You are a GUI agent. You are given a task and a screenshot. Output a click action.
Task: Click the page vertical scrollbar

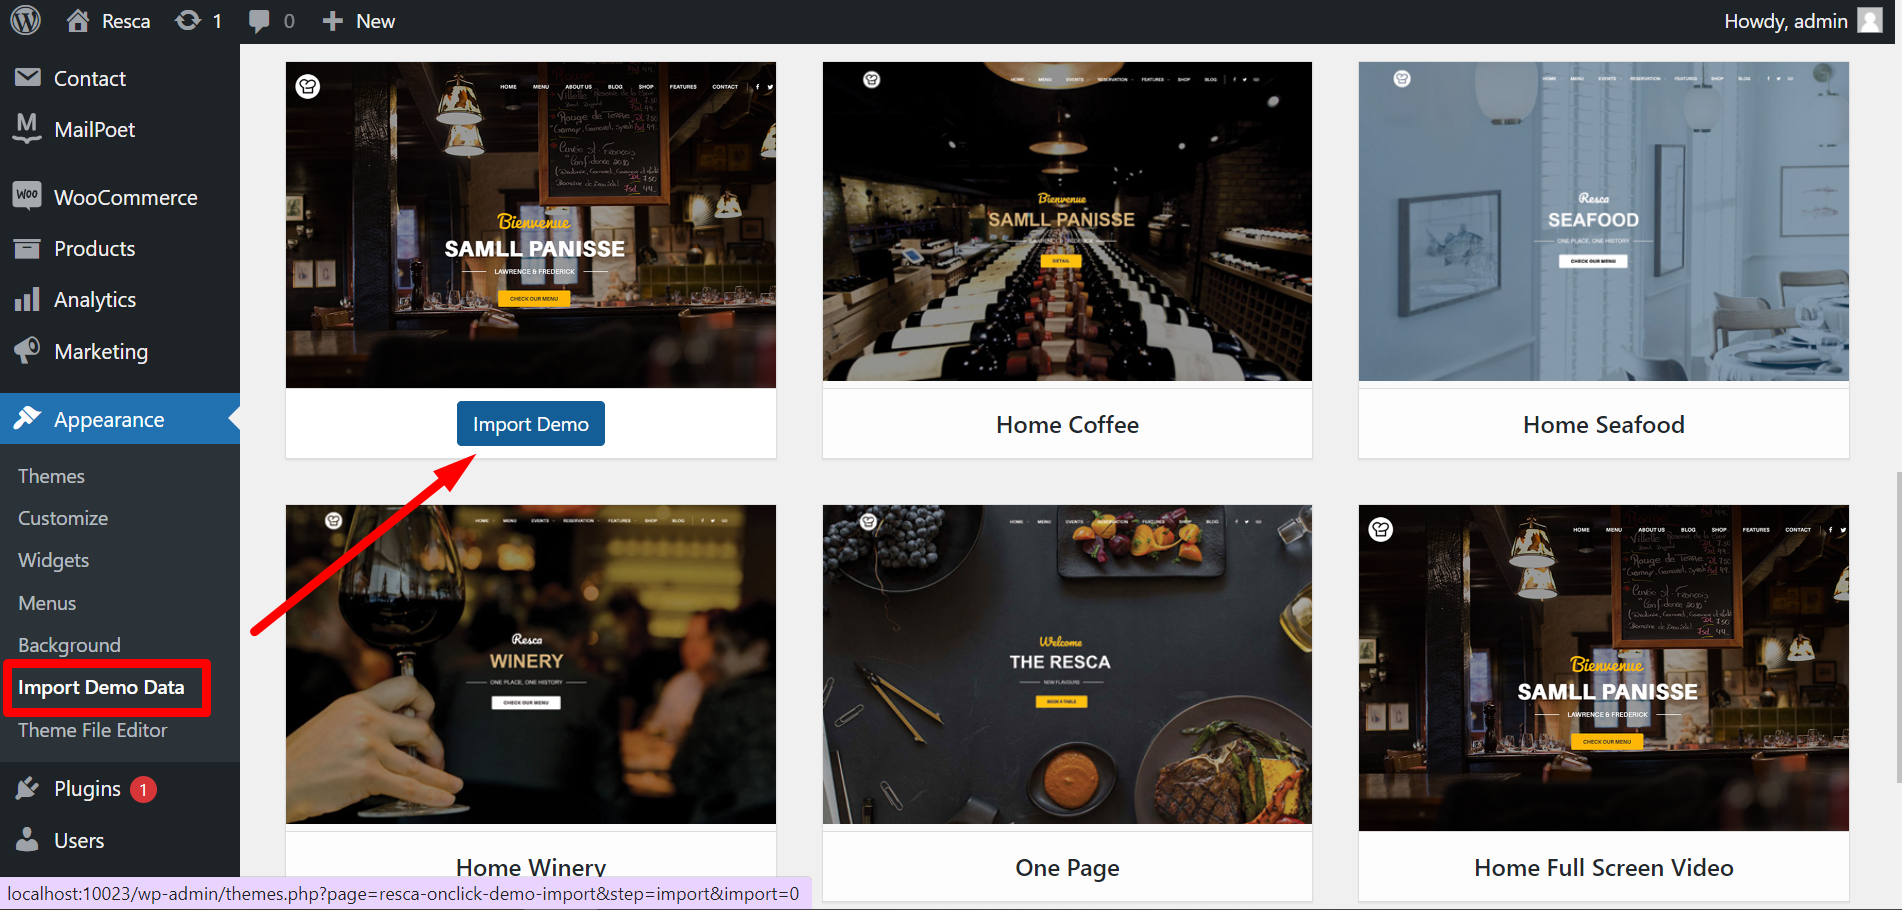1897,628
